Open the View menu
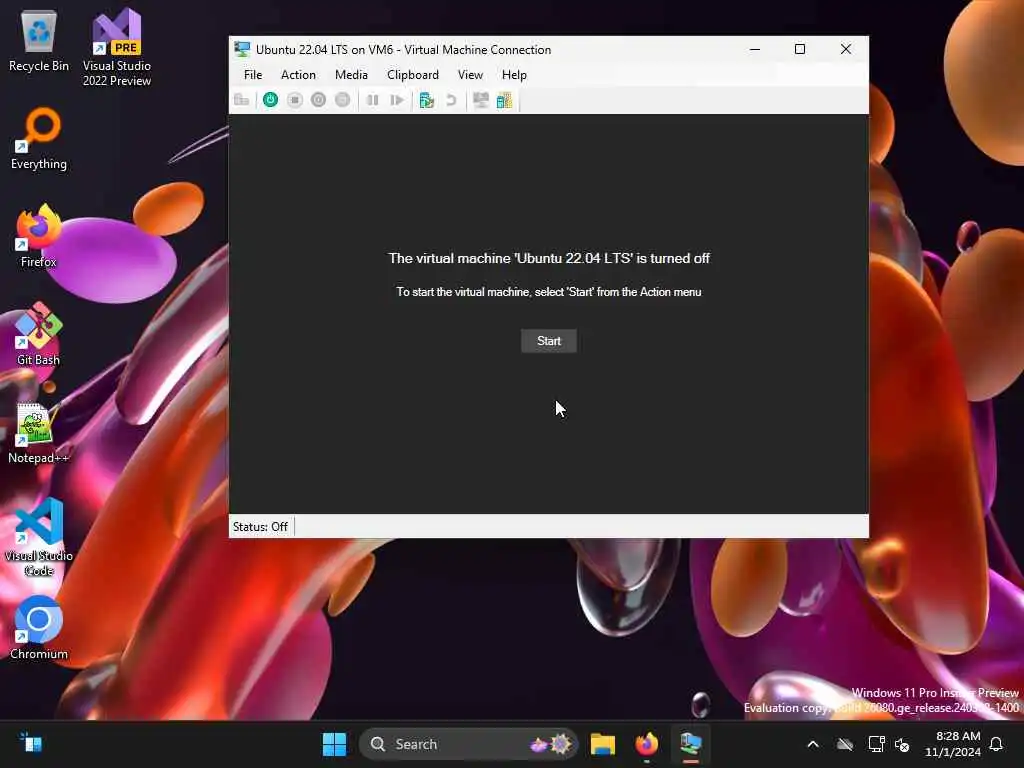 coord(470,74)
